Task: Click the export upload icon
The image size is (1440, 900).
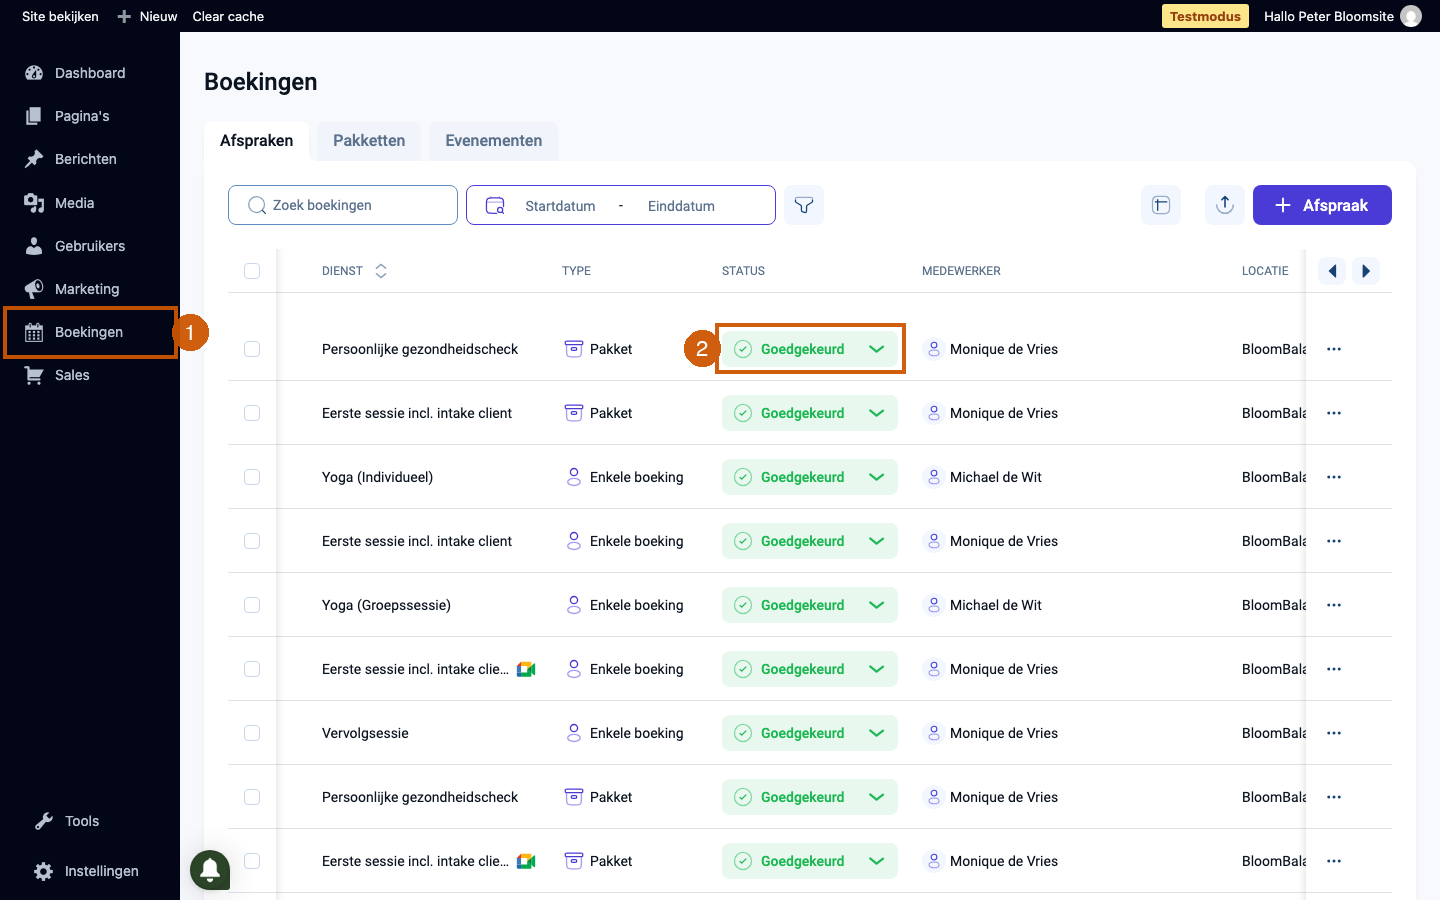Action: (x=1225, y=205)
